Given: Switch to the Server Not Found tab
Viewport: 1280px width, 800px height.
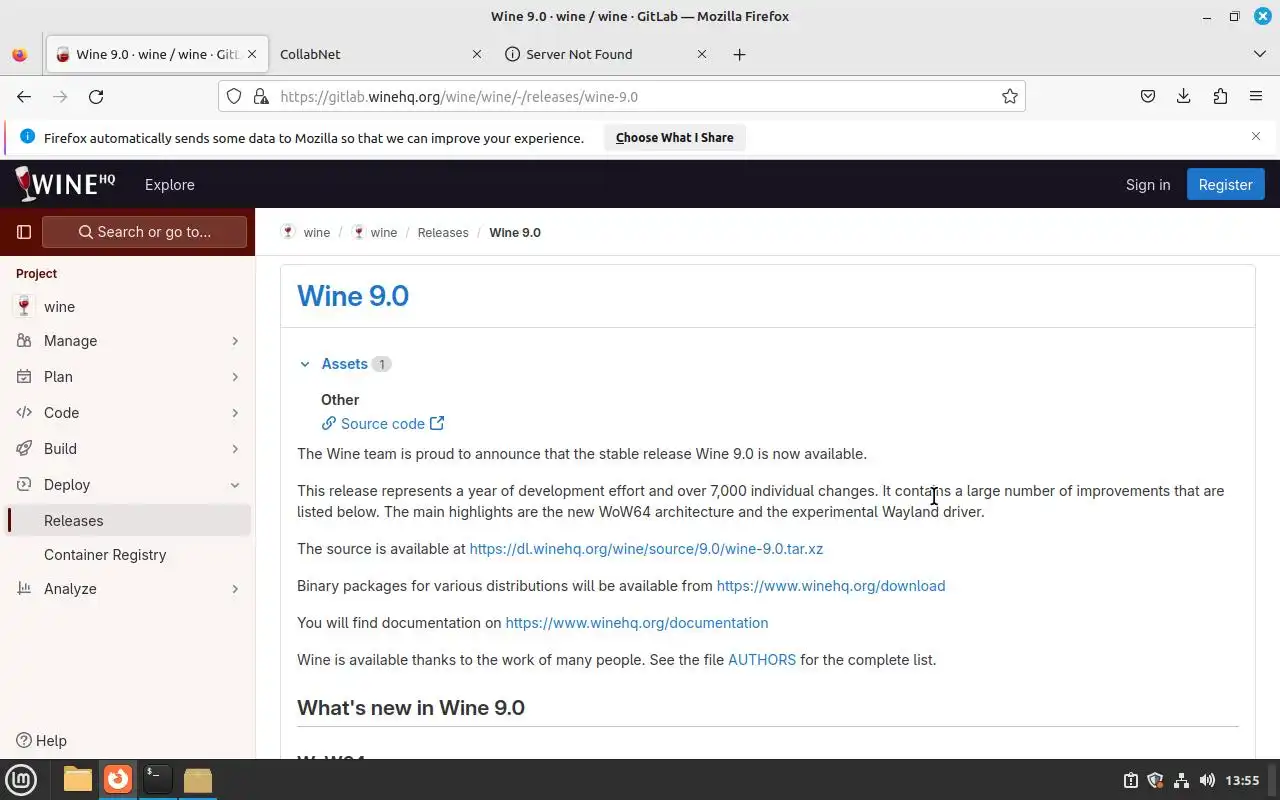Looking at the screenshot, I should (x=605, y=54).
